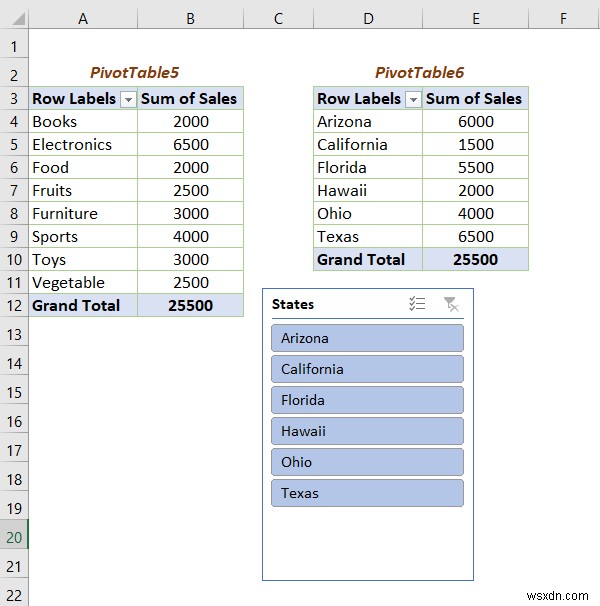Viewport: 600px width, 606px height.
Task: Select the California cell in PivotTable6
Action: 368,145
